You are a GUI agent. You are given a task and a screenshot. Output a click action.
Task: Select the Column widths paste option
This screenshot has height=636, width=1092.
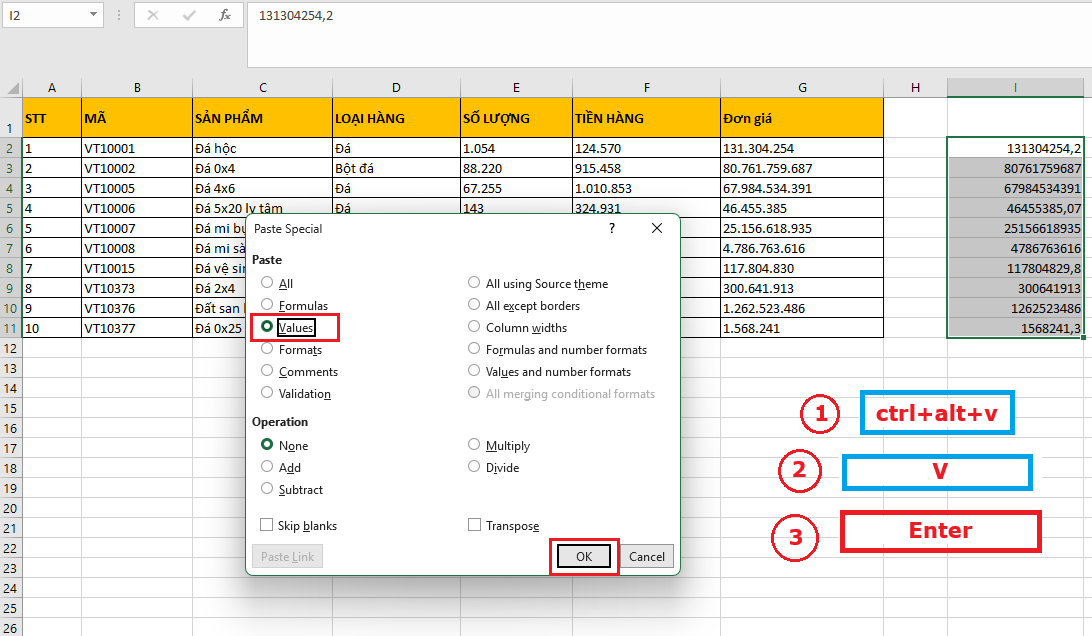(x=474, y=327)
